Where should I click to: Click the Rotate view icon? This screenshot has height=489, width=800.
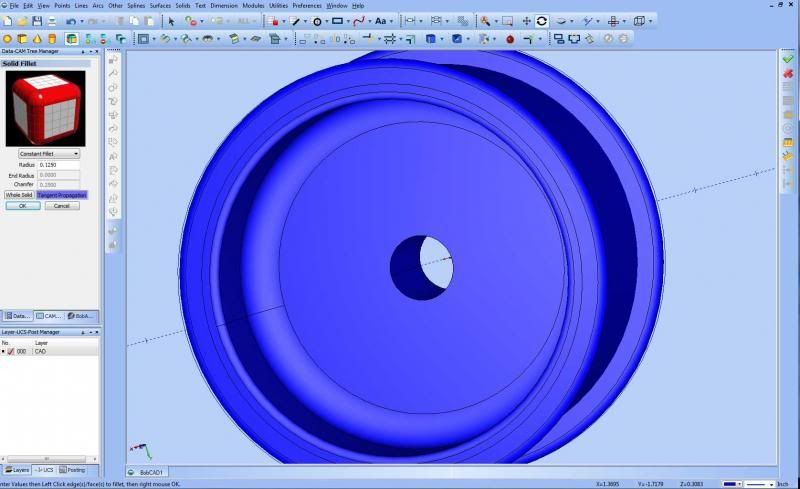pyautogui.click(x=541, y=21)
